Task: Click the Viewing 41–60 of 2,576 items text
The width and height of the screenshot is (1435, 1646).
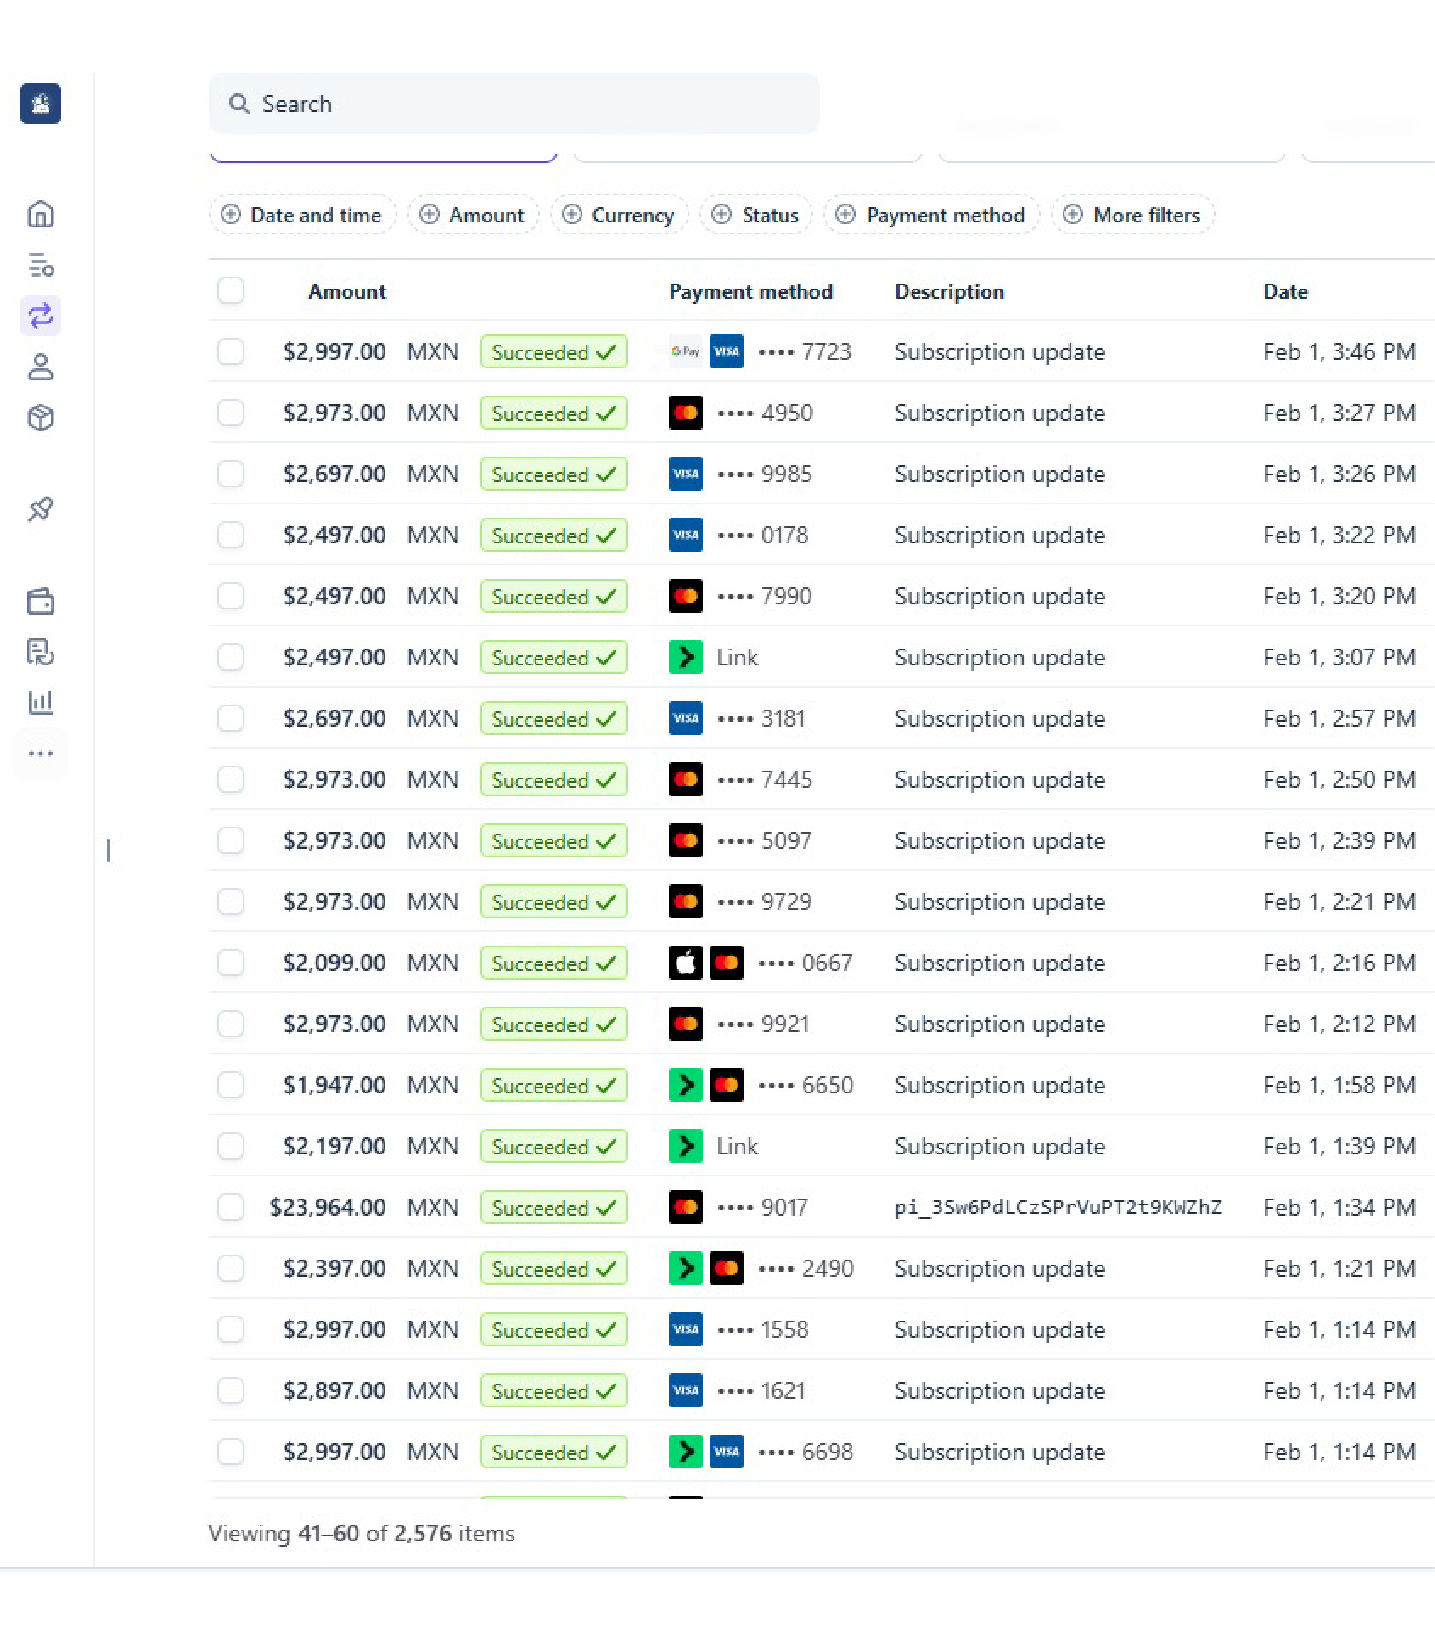Action: point(361,1533)
